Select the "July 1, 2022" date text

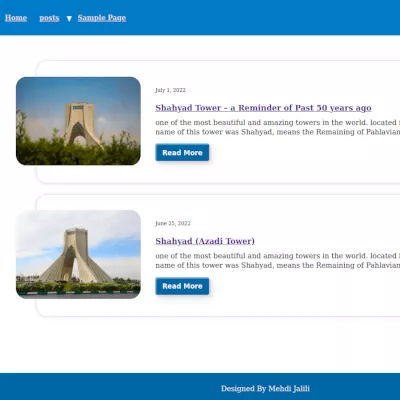point(170,90)
